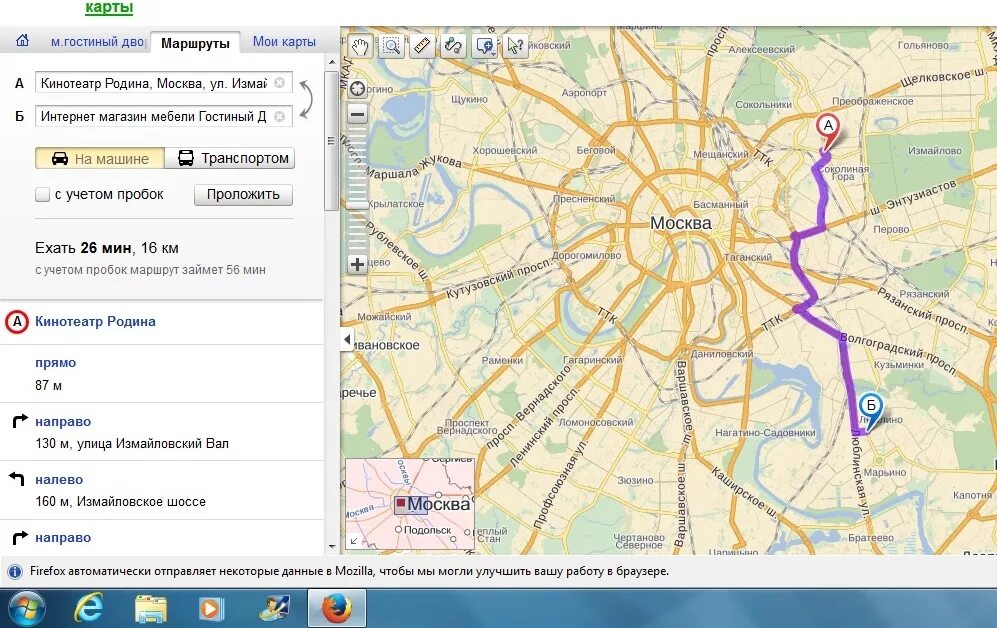Viewport: 997px width, 628px height.
Task: Click the 'What's here' cursor question tool
Action: pos(516,46)
